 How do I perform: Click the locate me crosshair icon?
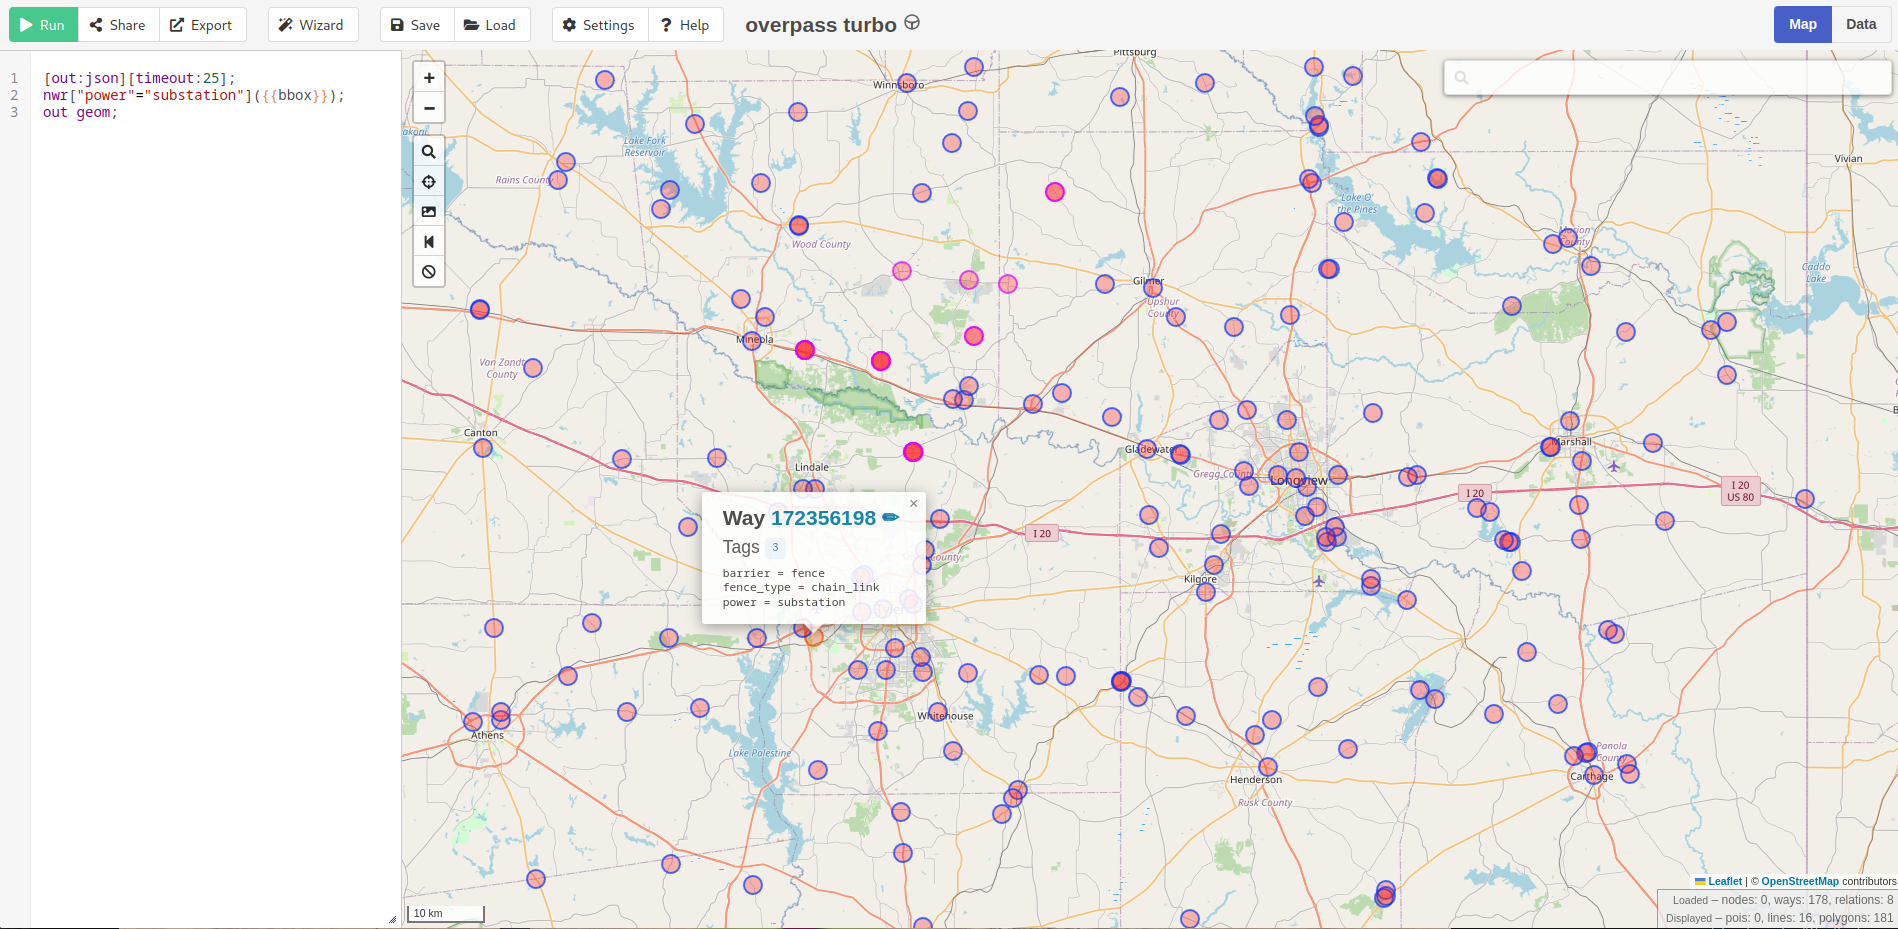click(x=429, y=182)
